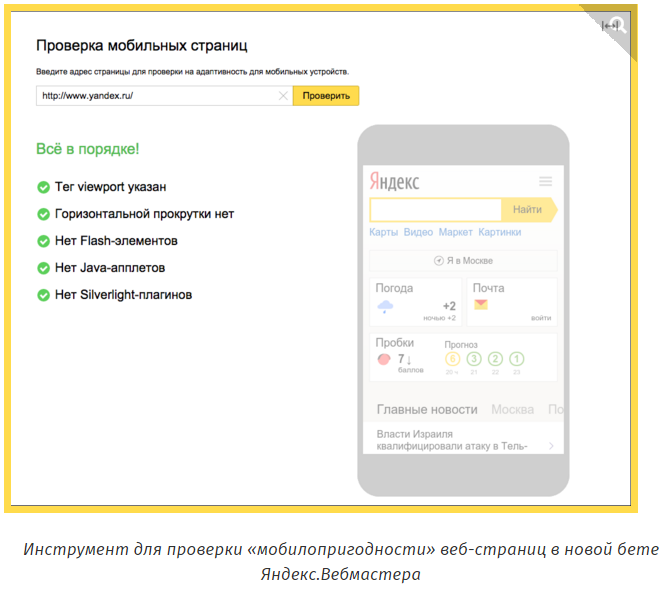Click check icon beside Тег viewport указан

point(43,187)
